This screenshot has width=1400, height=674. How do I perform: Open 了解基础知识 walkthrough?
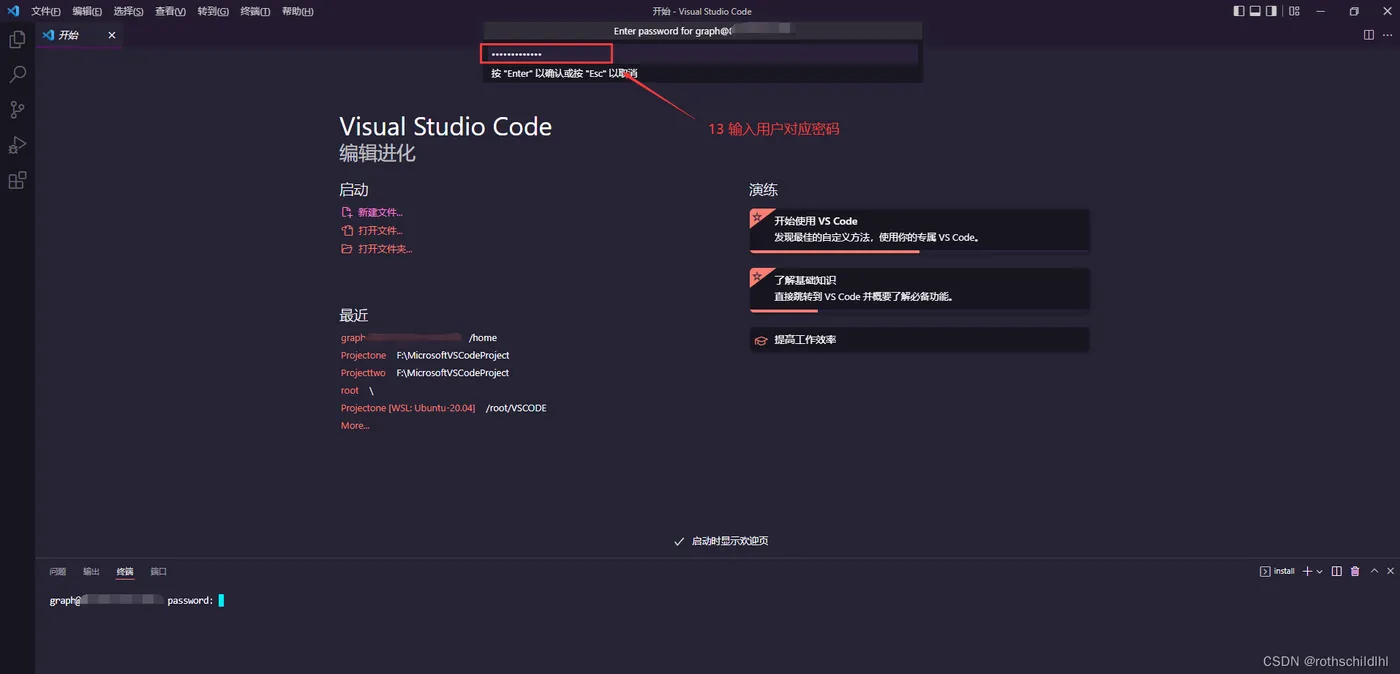(919, 290)
